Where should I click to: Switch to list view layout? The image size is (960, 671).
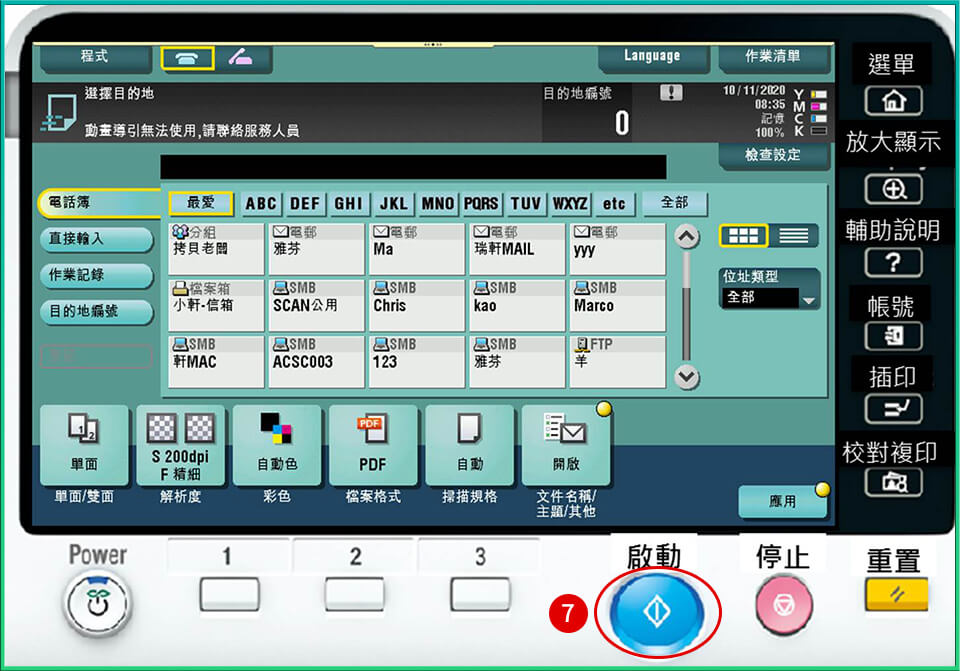793,236
